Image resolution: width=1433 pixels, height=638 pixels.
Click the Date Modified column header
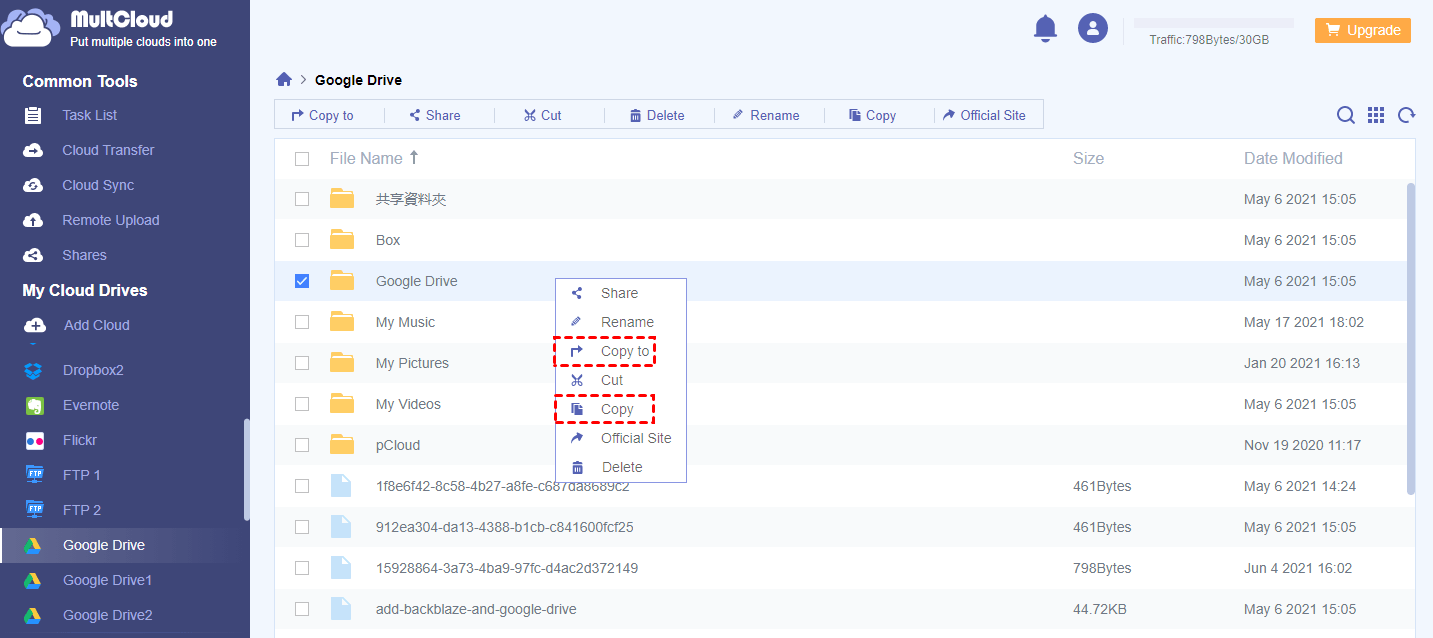[1293, 158]
